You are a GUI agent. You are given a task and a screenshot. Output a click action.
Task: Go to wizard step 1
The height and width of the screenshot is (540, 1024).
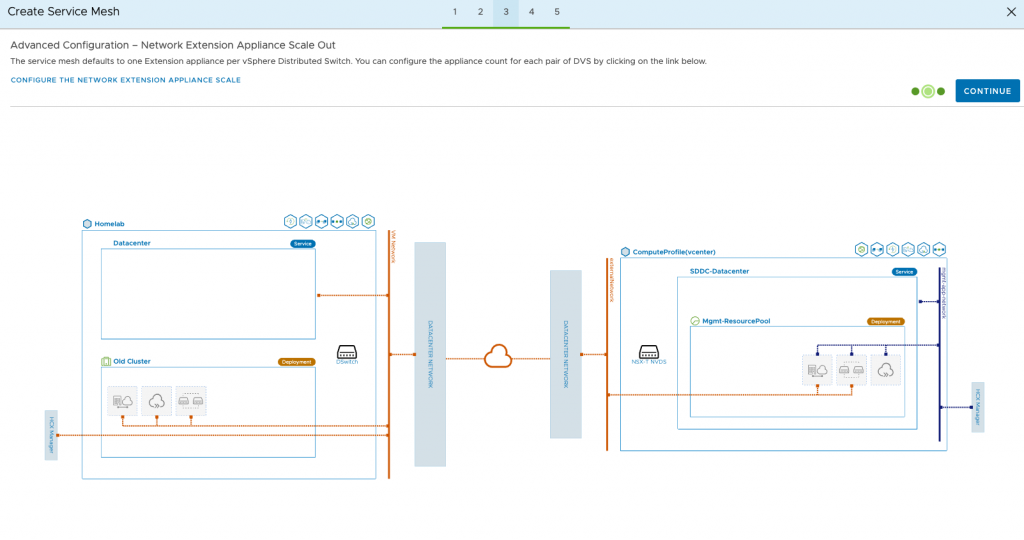455,12
